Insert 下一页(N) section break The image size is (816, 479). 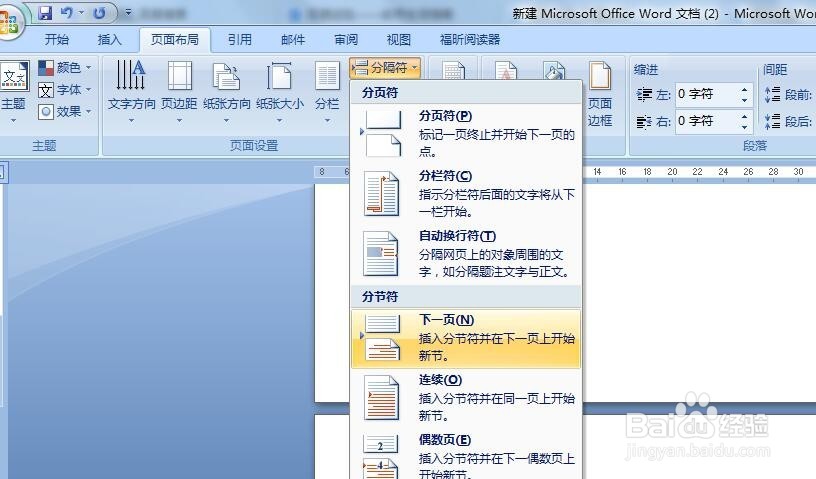[466, 338]
